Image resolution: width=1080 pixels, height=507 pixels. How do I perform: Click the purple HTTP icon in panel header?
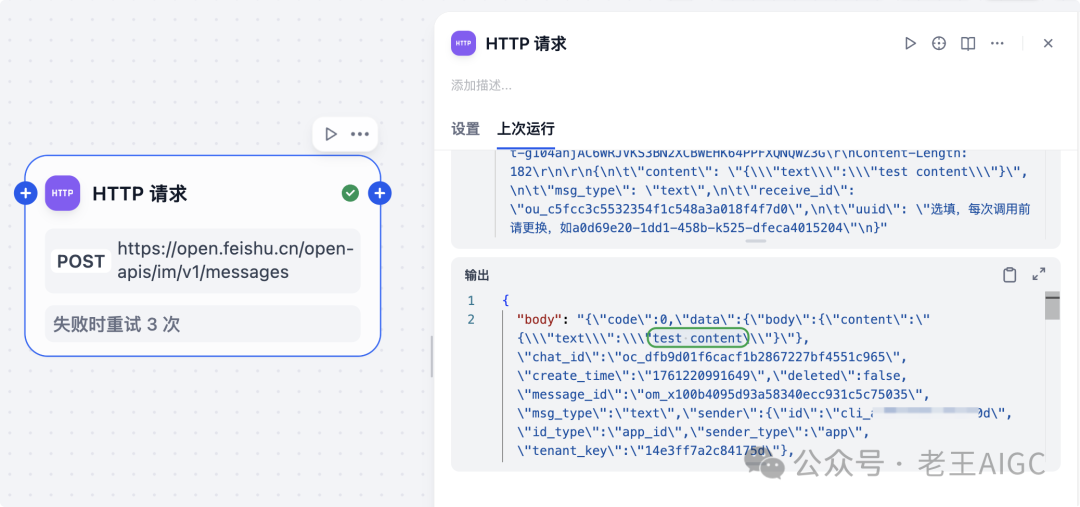pos(464,43)
